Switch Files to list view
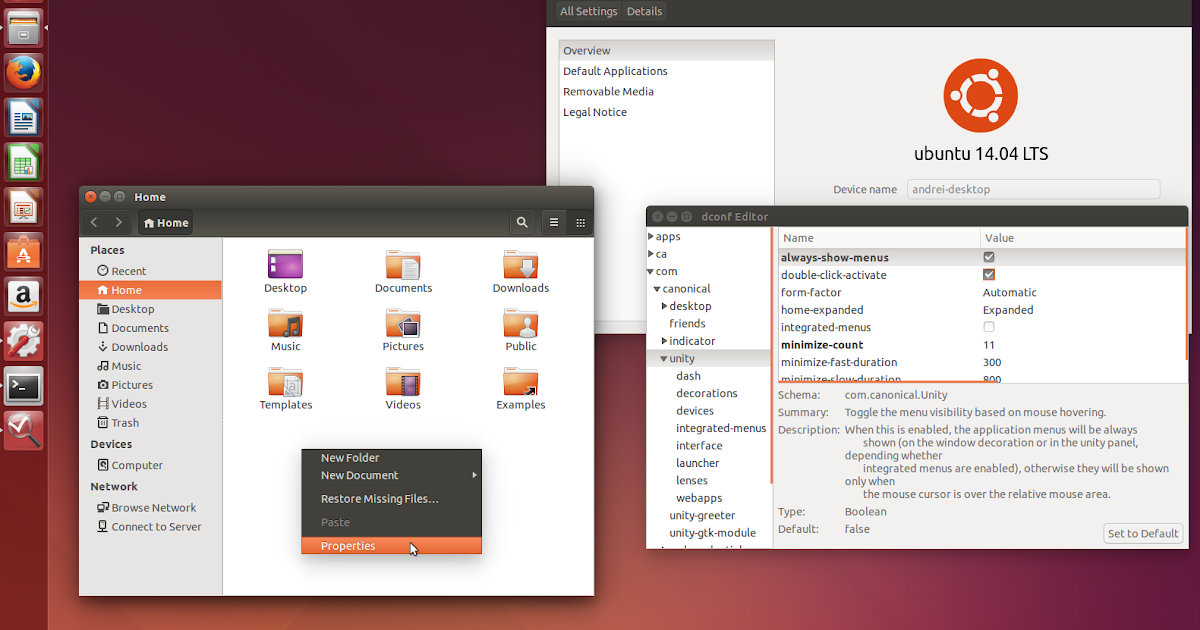This screenshot has width=1200, height=630. [x=554, y=222]
